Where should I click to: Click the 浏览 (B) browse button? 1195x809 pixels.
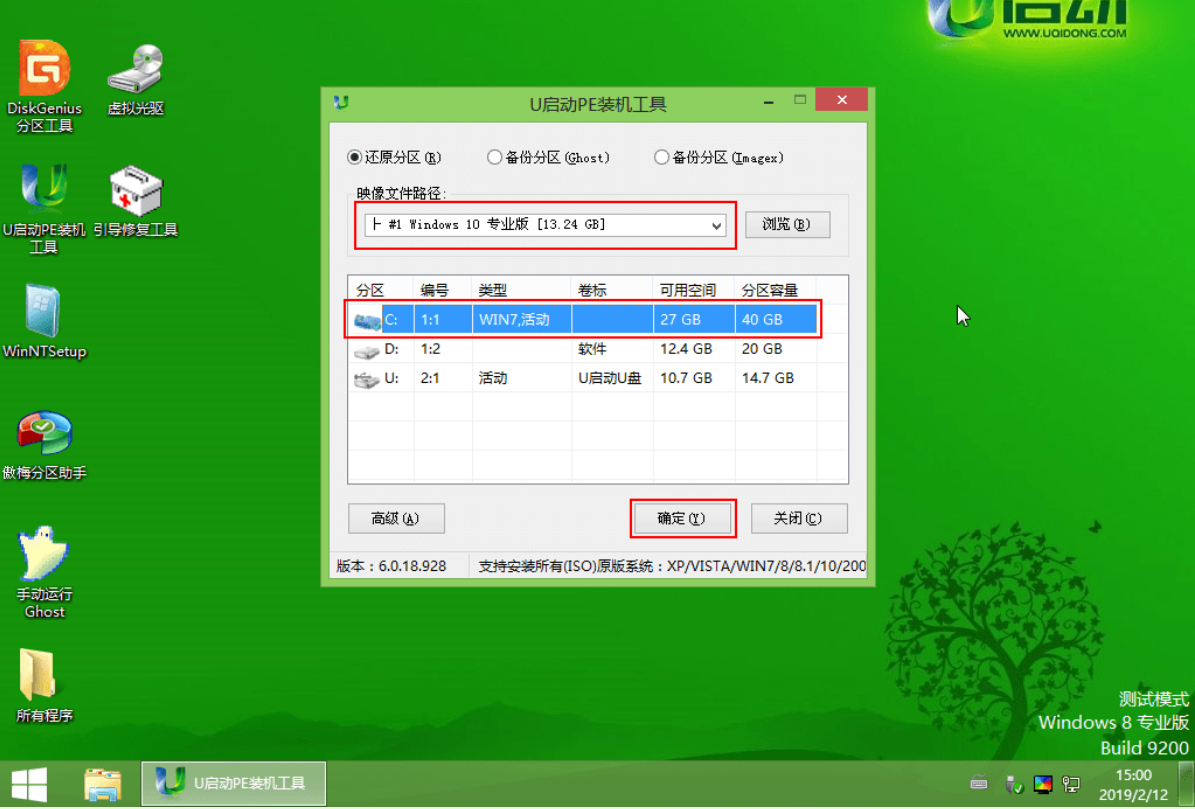787,224
